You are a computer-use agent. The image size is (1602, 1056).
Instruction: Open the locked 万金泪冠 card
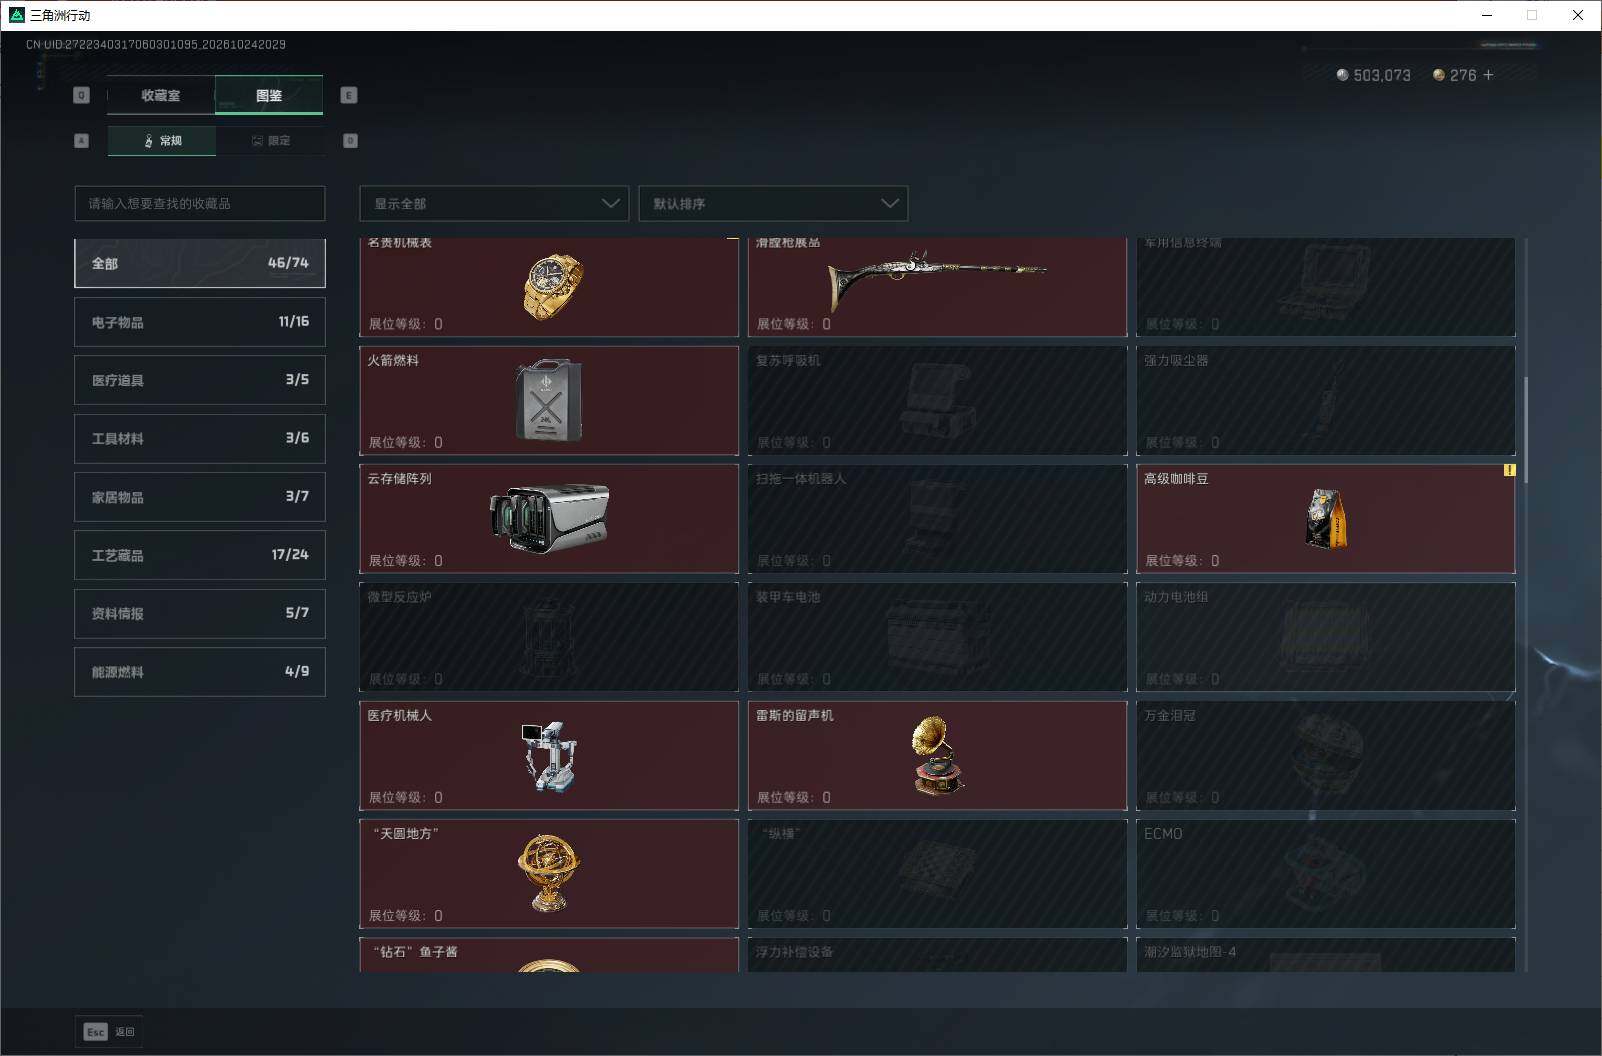click(x=1326, y=755)
